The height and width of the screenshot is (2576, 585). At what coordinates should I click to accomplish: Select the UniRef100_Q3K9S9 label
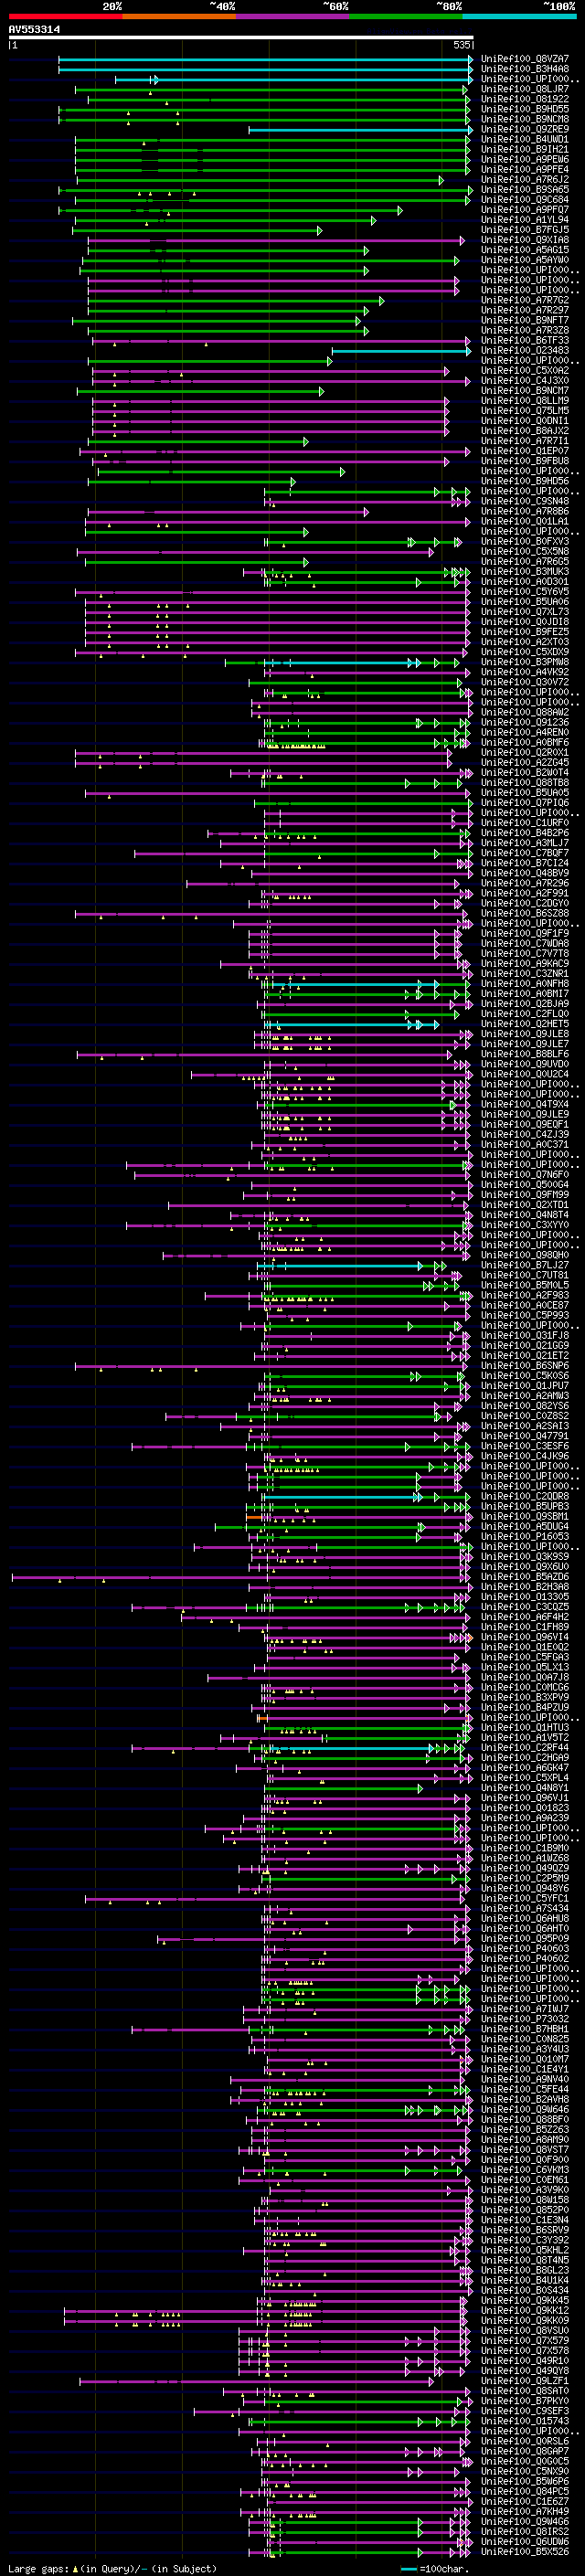click(x=524, y=1557)
